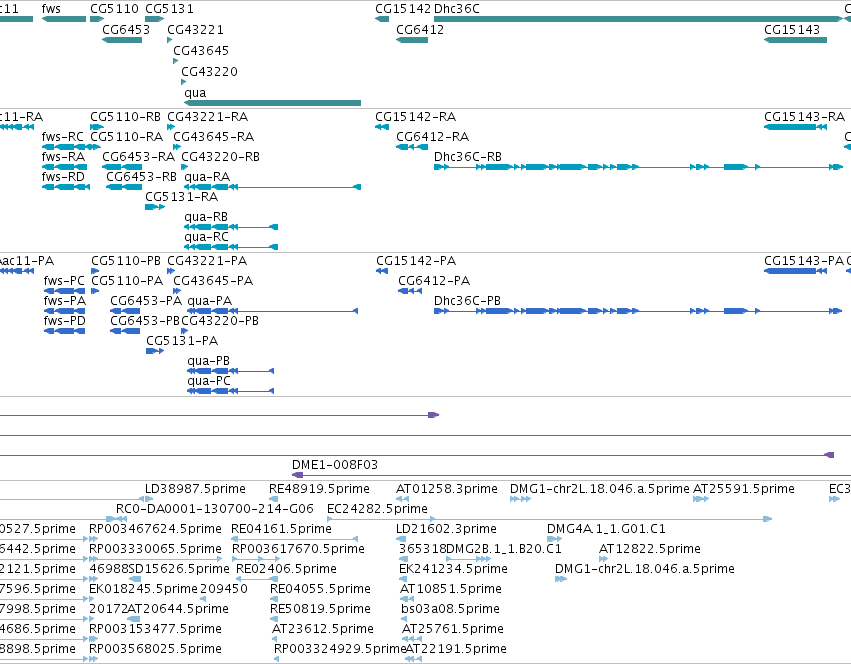This screenshot has height=664, width=851.
Task: Select EST RE48919.5prime
Action: (x=274, y=499)
